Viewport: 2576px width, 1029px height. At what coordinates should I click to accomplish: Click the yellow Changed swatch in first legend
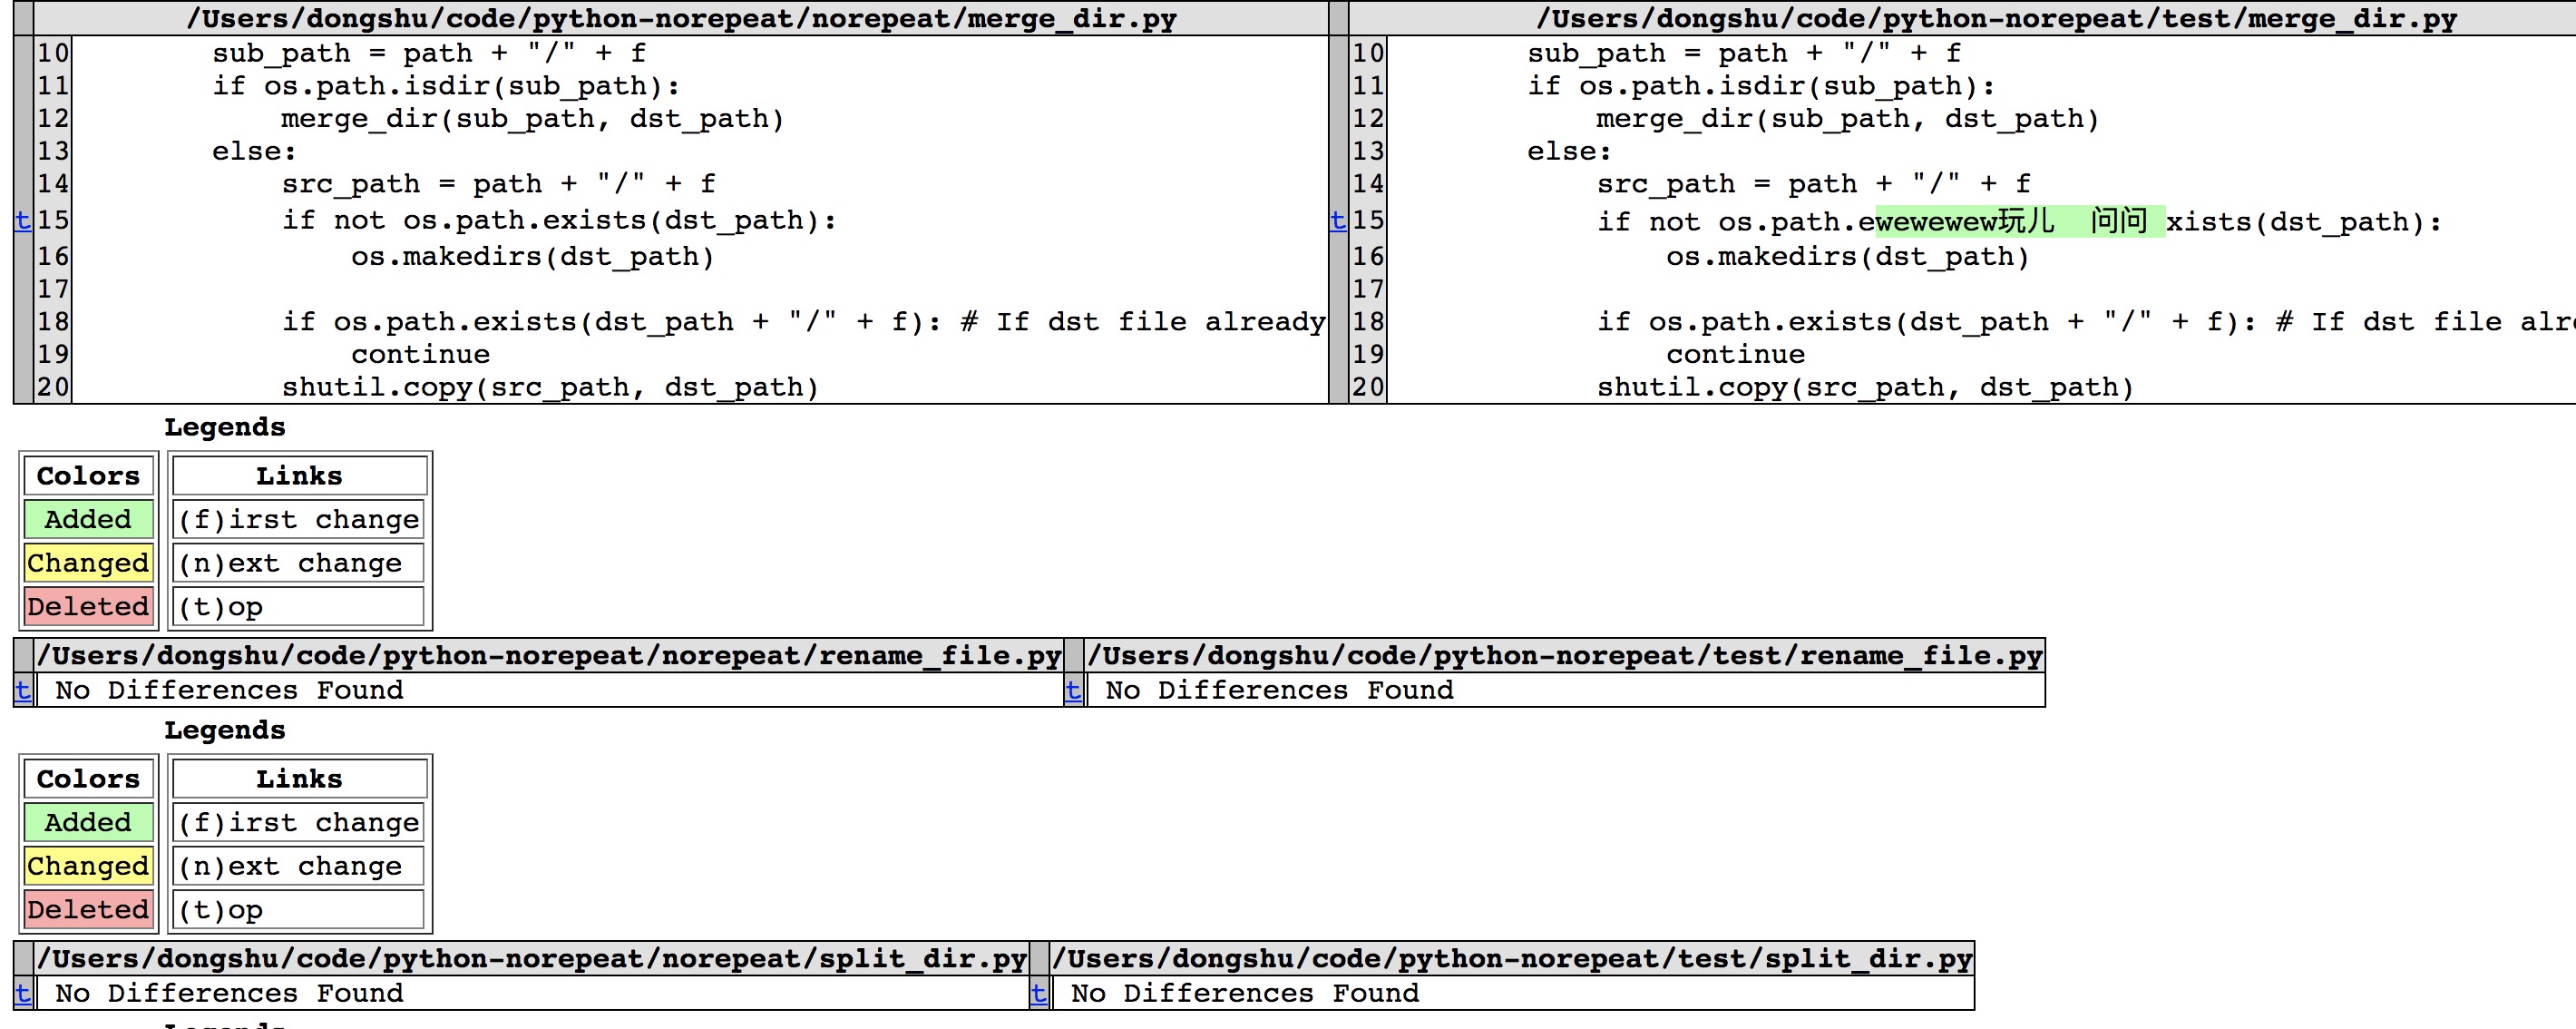(x=88, y=563)
